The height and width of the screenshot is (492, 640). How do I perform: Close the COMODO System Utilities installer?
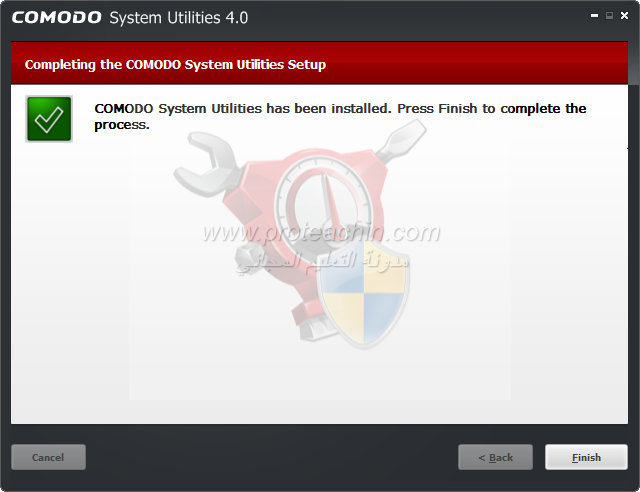point(624,16)
